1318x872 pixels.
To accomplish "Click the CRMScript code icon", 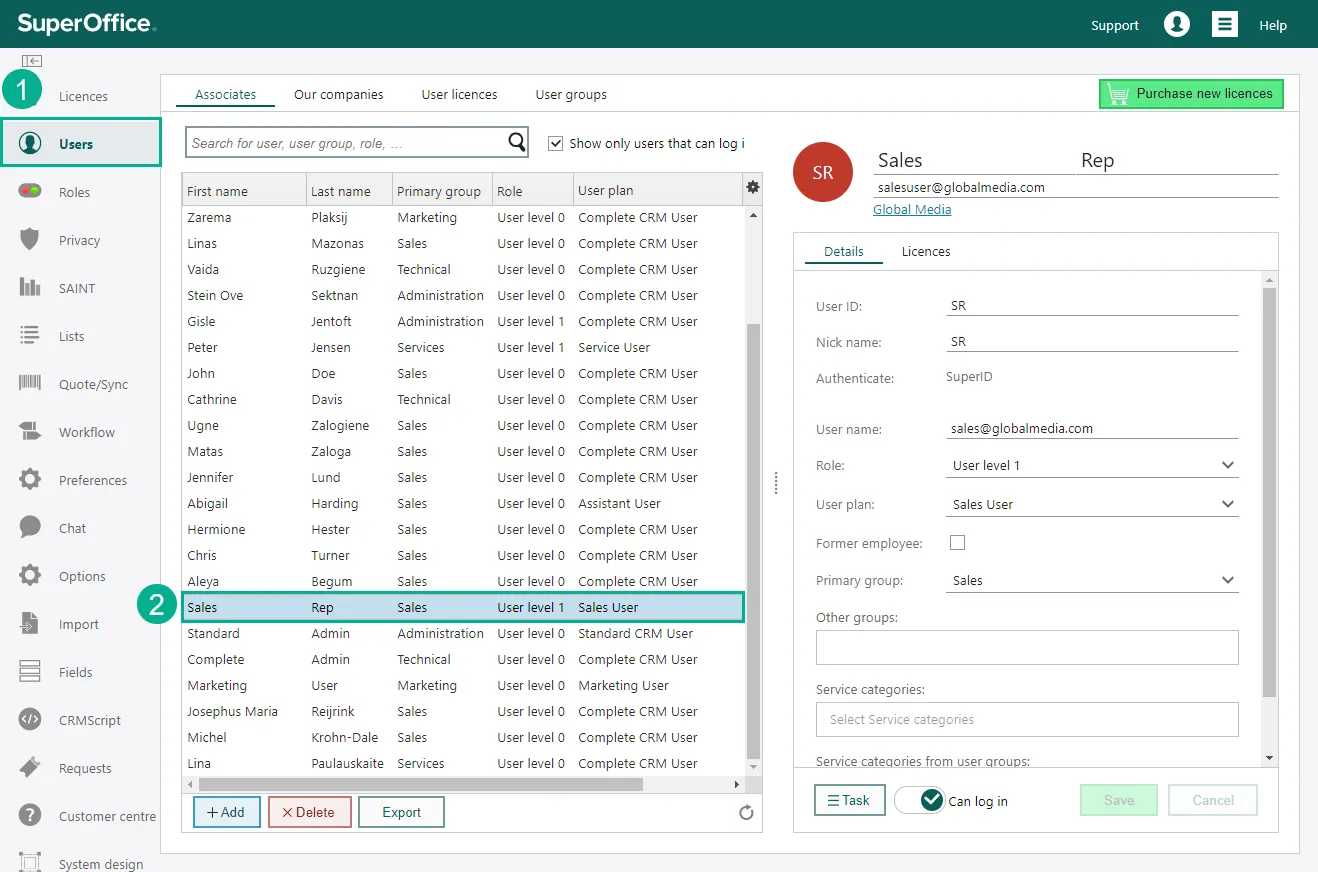I will click(30, 719).
